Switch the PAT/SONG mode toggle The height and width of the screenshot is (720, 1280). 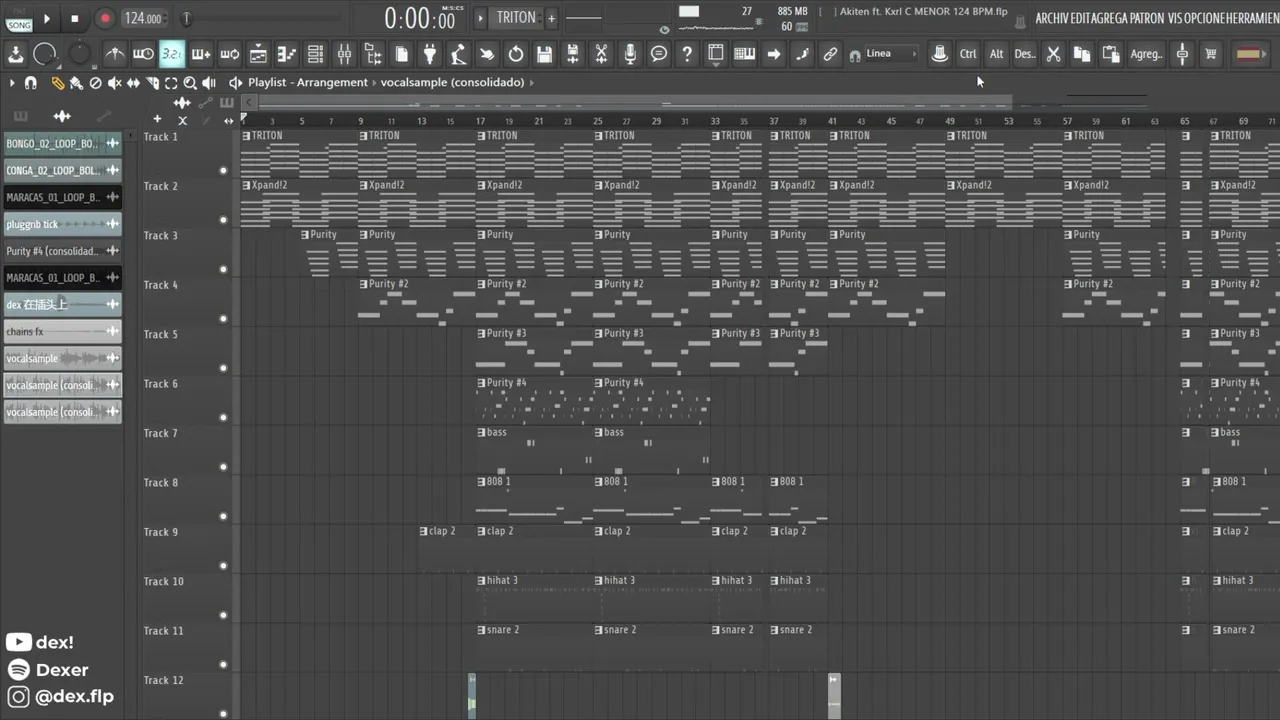point(19,18)
